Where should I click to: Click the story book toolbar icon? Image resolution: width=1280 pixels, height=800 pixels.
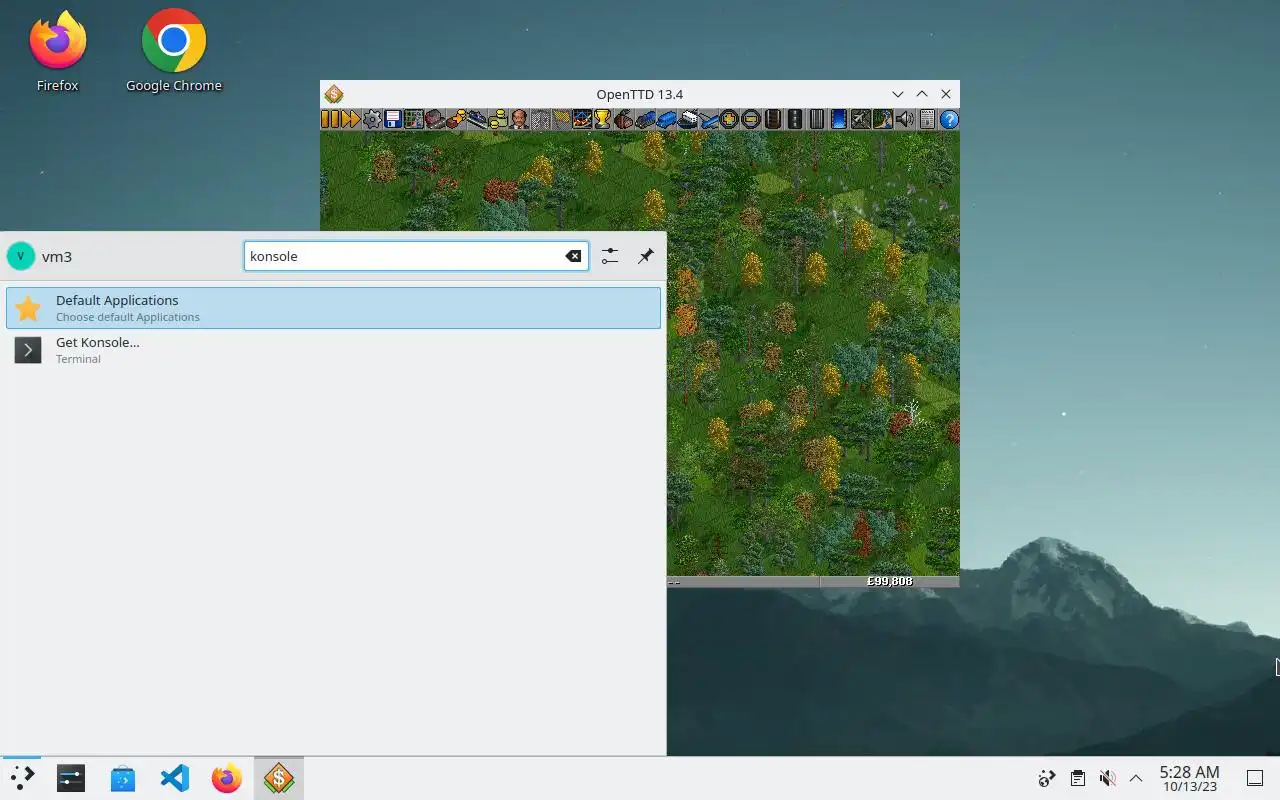click(x=540, y=120)
